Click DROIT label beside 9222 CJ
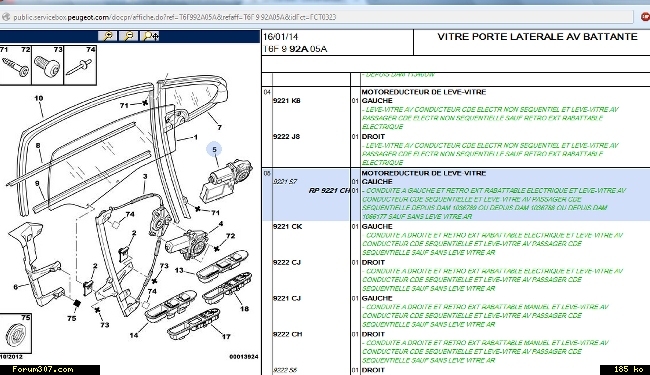Screen dimensions: 650x375 point(374,263)
